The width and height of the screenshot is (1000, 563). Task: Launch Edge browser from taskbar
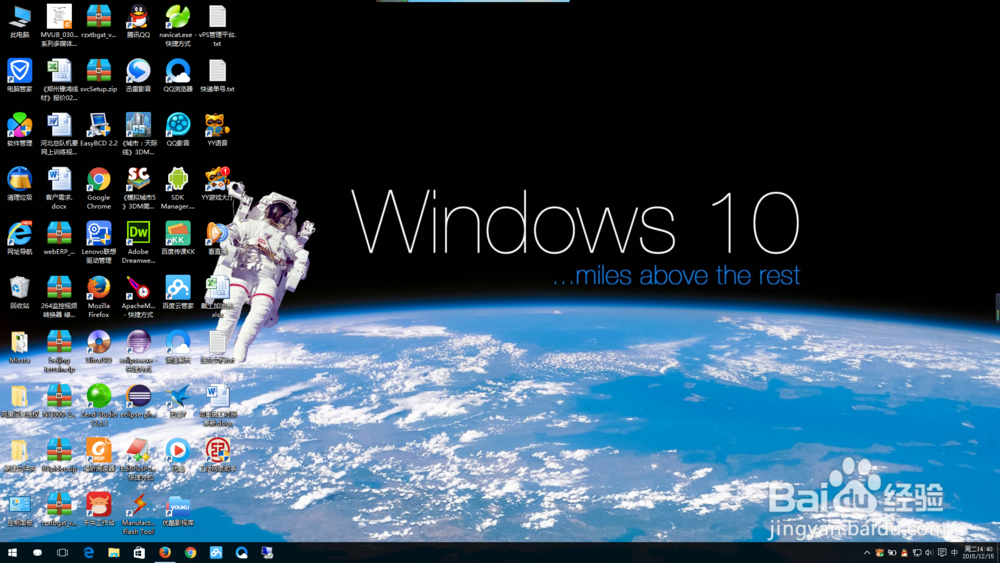pos(88,553)
